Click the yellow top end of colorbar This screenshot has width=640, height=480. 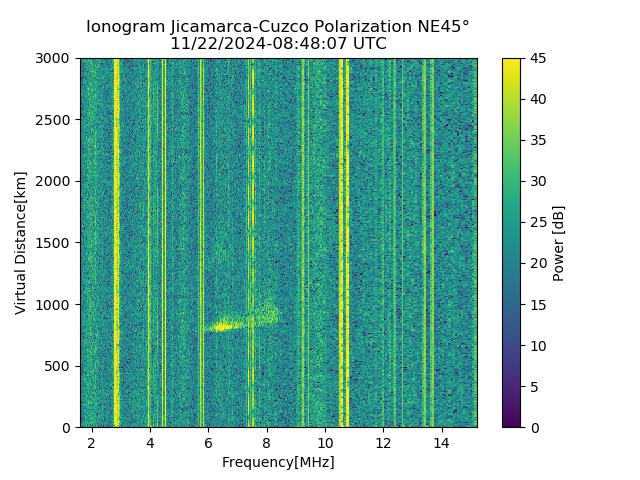(x=511, y=62)
